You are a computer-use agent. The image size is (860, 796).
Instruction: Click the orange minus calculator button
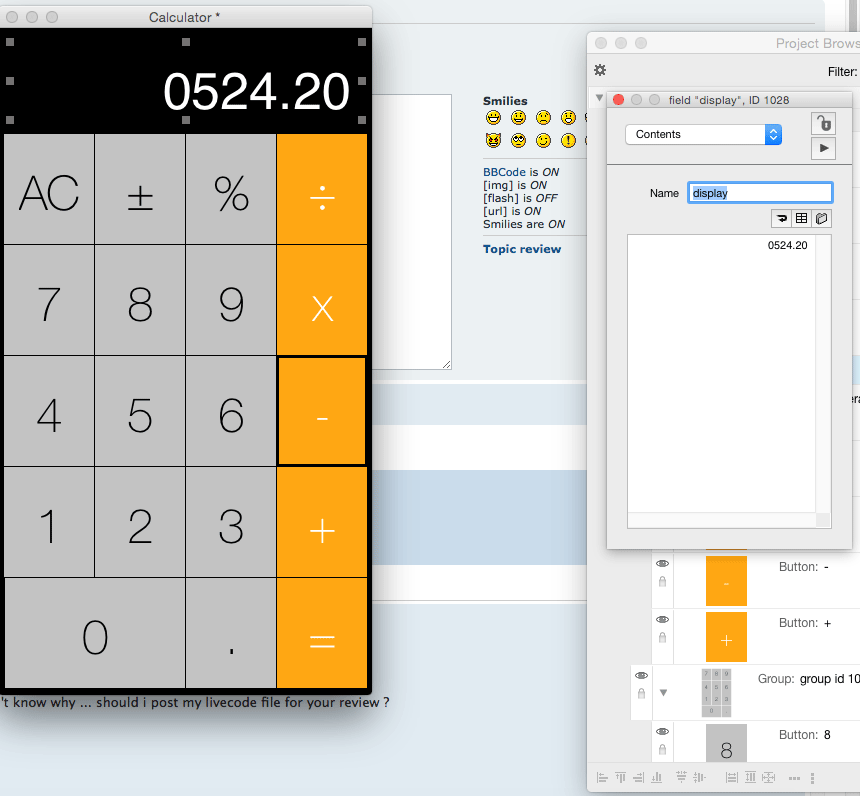point(322,411)
